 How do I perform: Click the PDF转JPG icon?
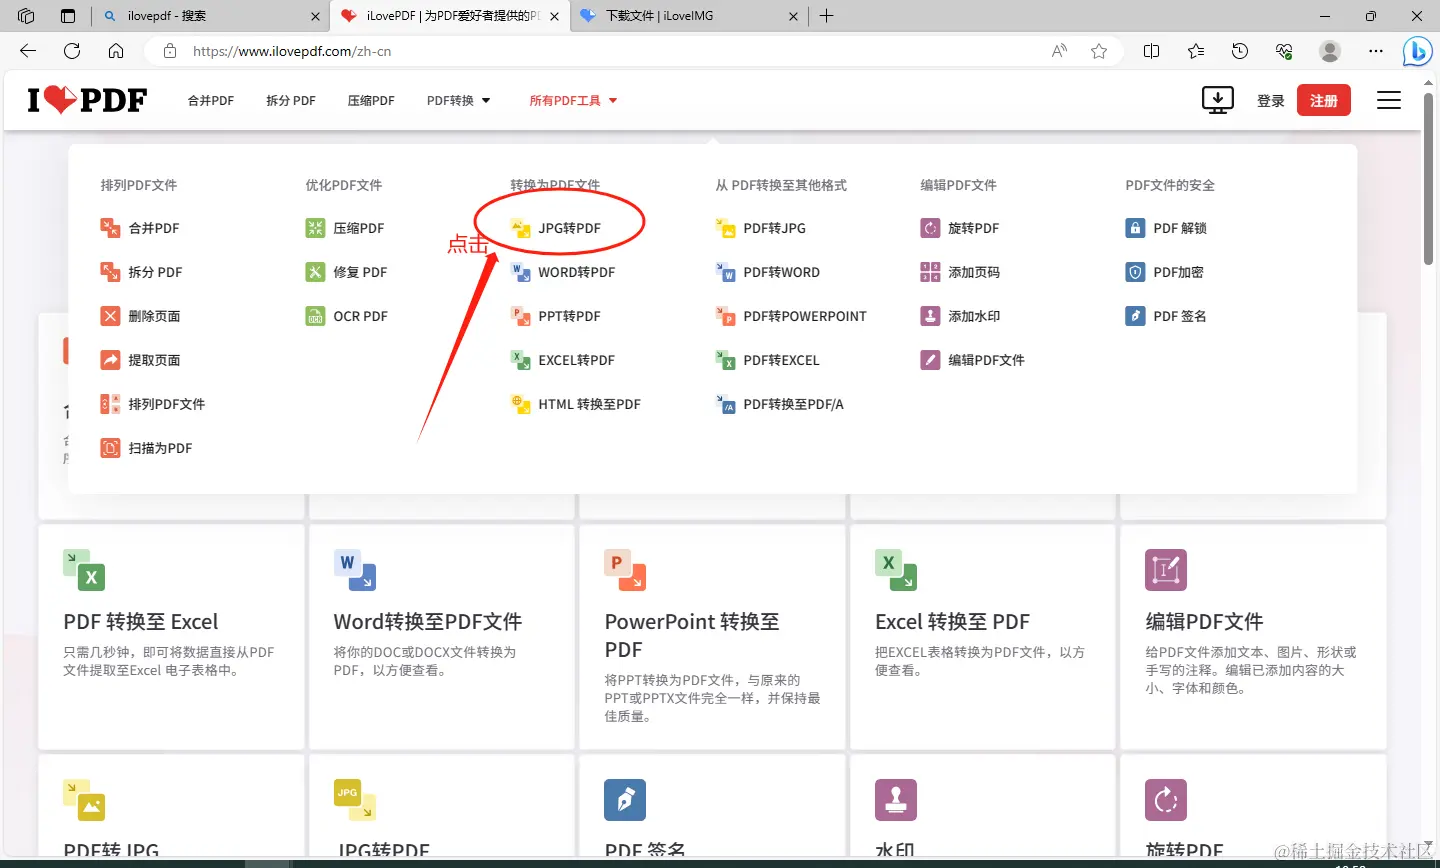click(725, 228)
